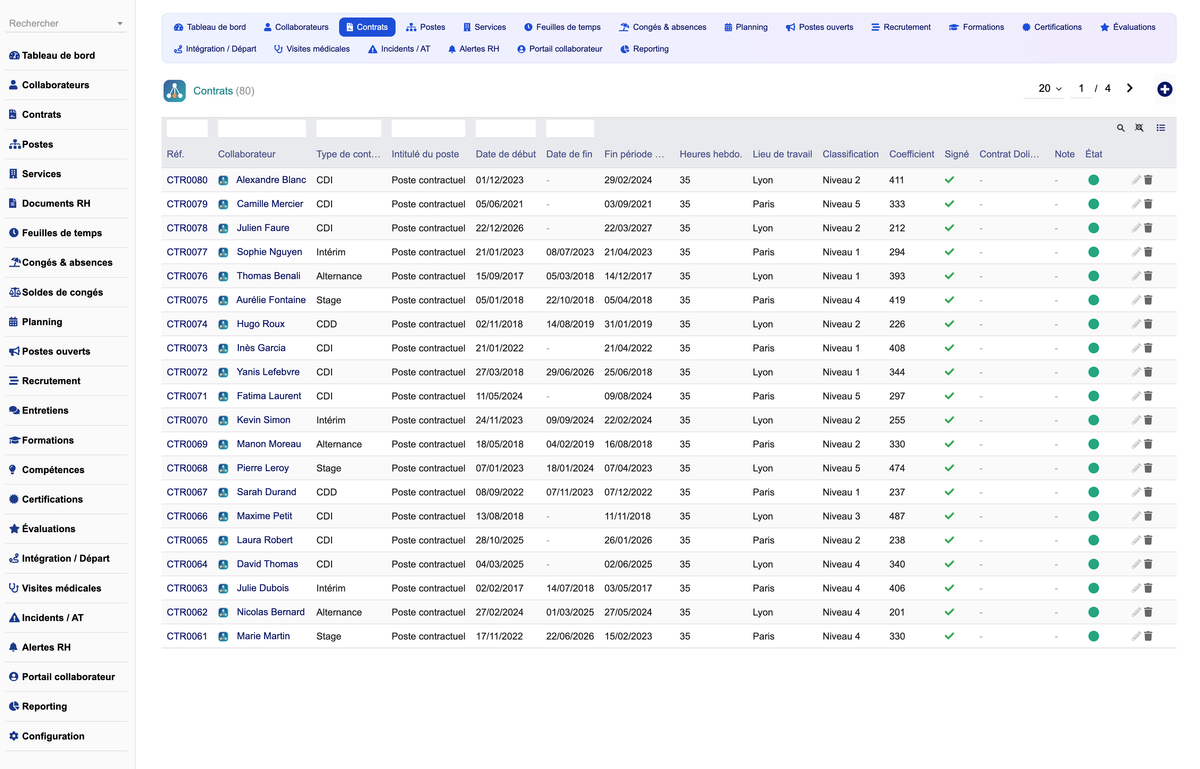This screenshot has width=1200, height=769.
Task: Click avatar icon next to Alexandre Blanc
Action: pyautogui.click(x=224, y=180)
